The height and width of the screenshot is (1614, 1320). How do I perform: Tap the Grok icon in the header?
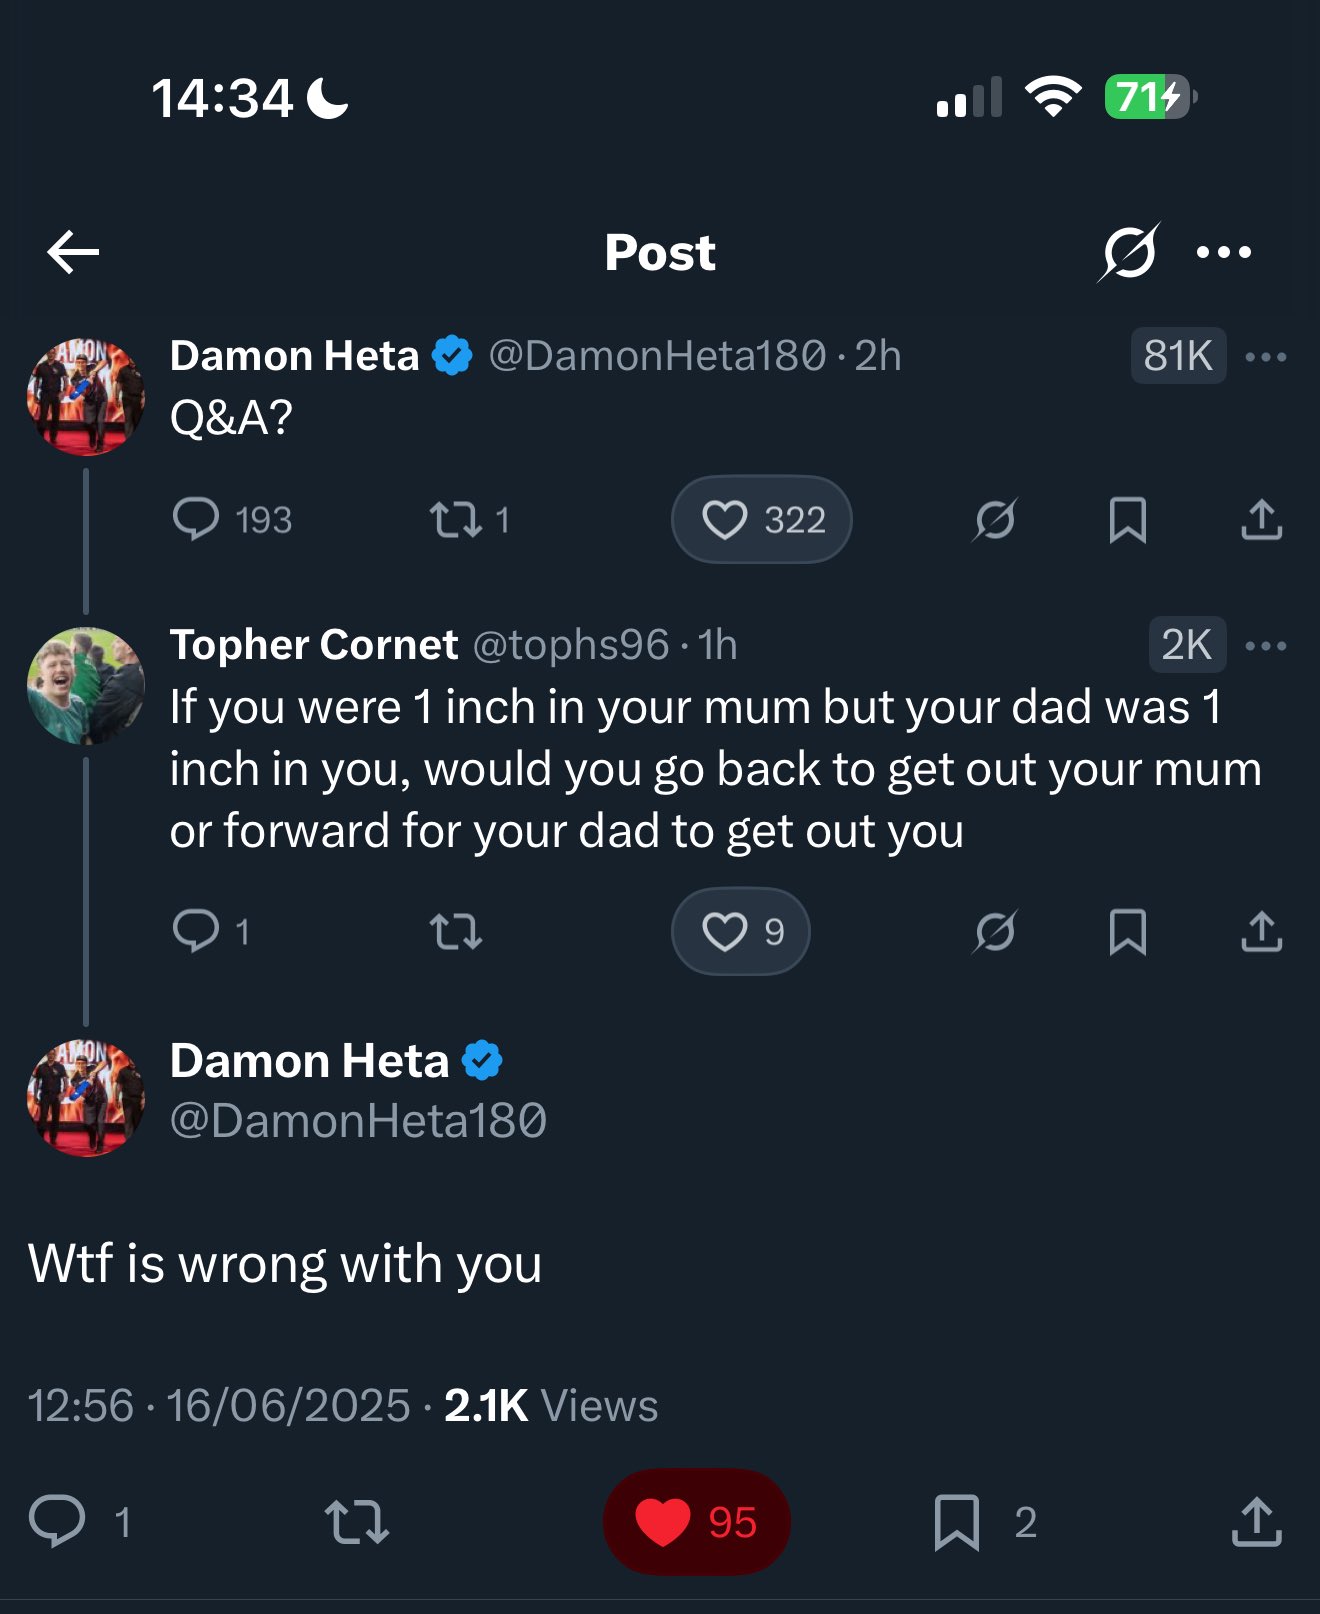[x=1129, y=252]
